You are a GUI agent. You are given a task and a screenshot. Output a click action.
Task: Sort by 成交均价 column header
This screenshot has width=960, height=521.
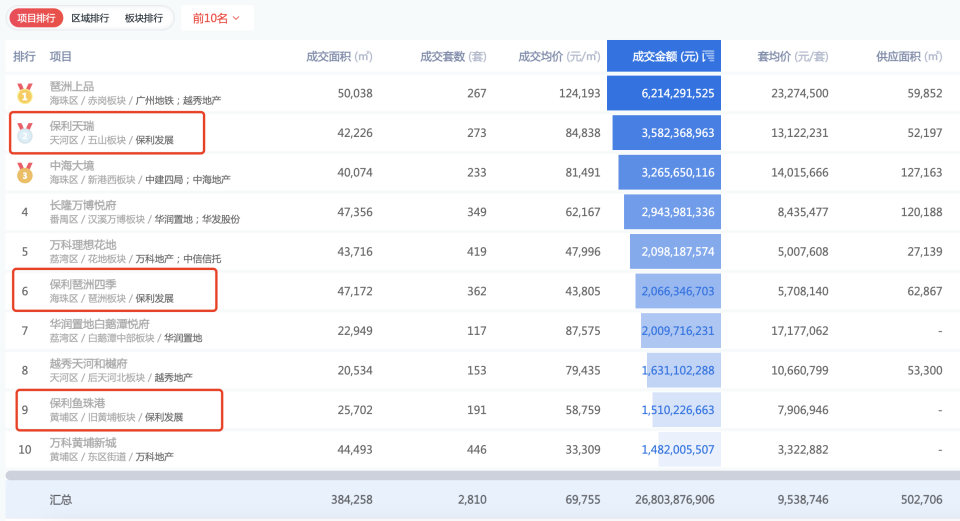(559, 56)
